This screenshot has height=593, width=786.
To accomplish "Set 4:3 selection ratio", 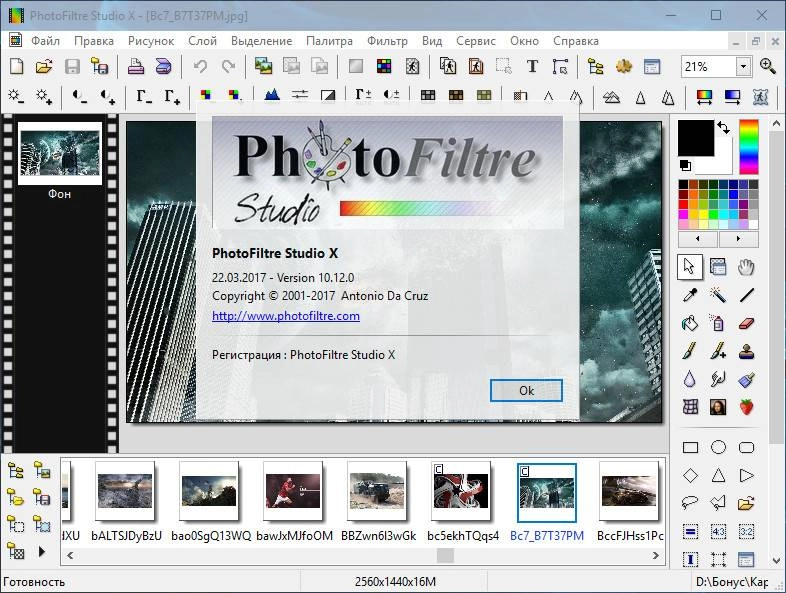I will 718,531.
